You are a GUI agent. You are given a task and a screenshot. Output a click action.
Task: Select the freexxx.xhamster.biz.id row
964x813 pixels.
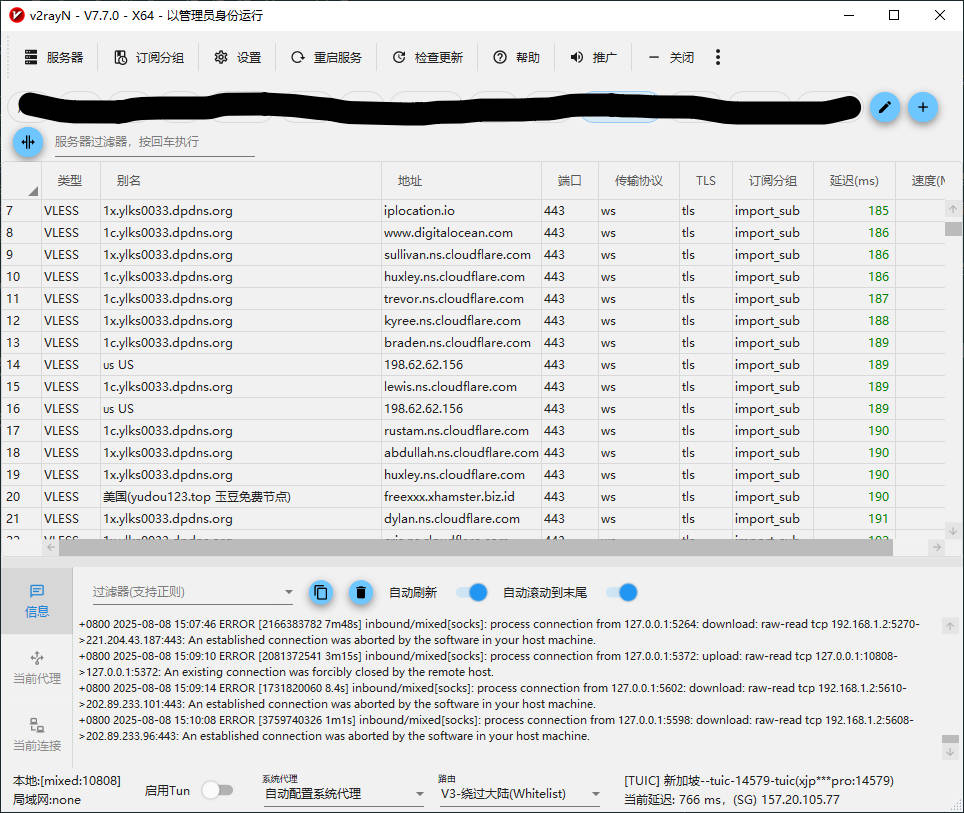tap(473, 497)
